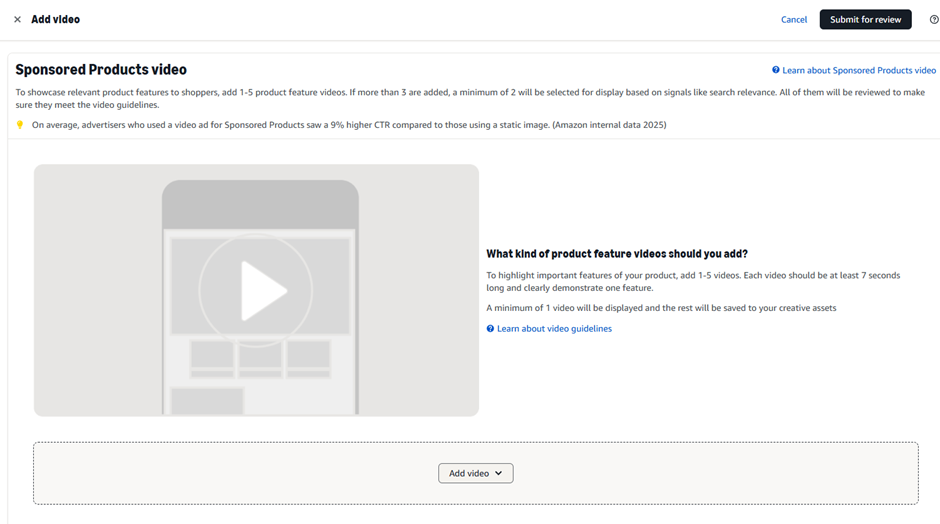
Task: Open Learn about Sponsored Products video link
Action: point(859,71)
